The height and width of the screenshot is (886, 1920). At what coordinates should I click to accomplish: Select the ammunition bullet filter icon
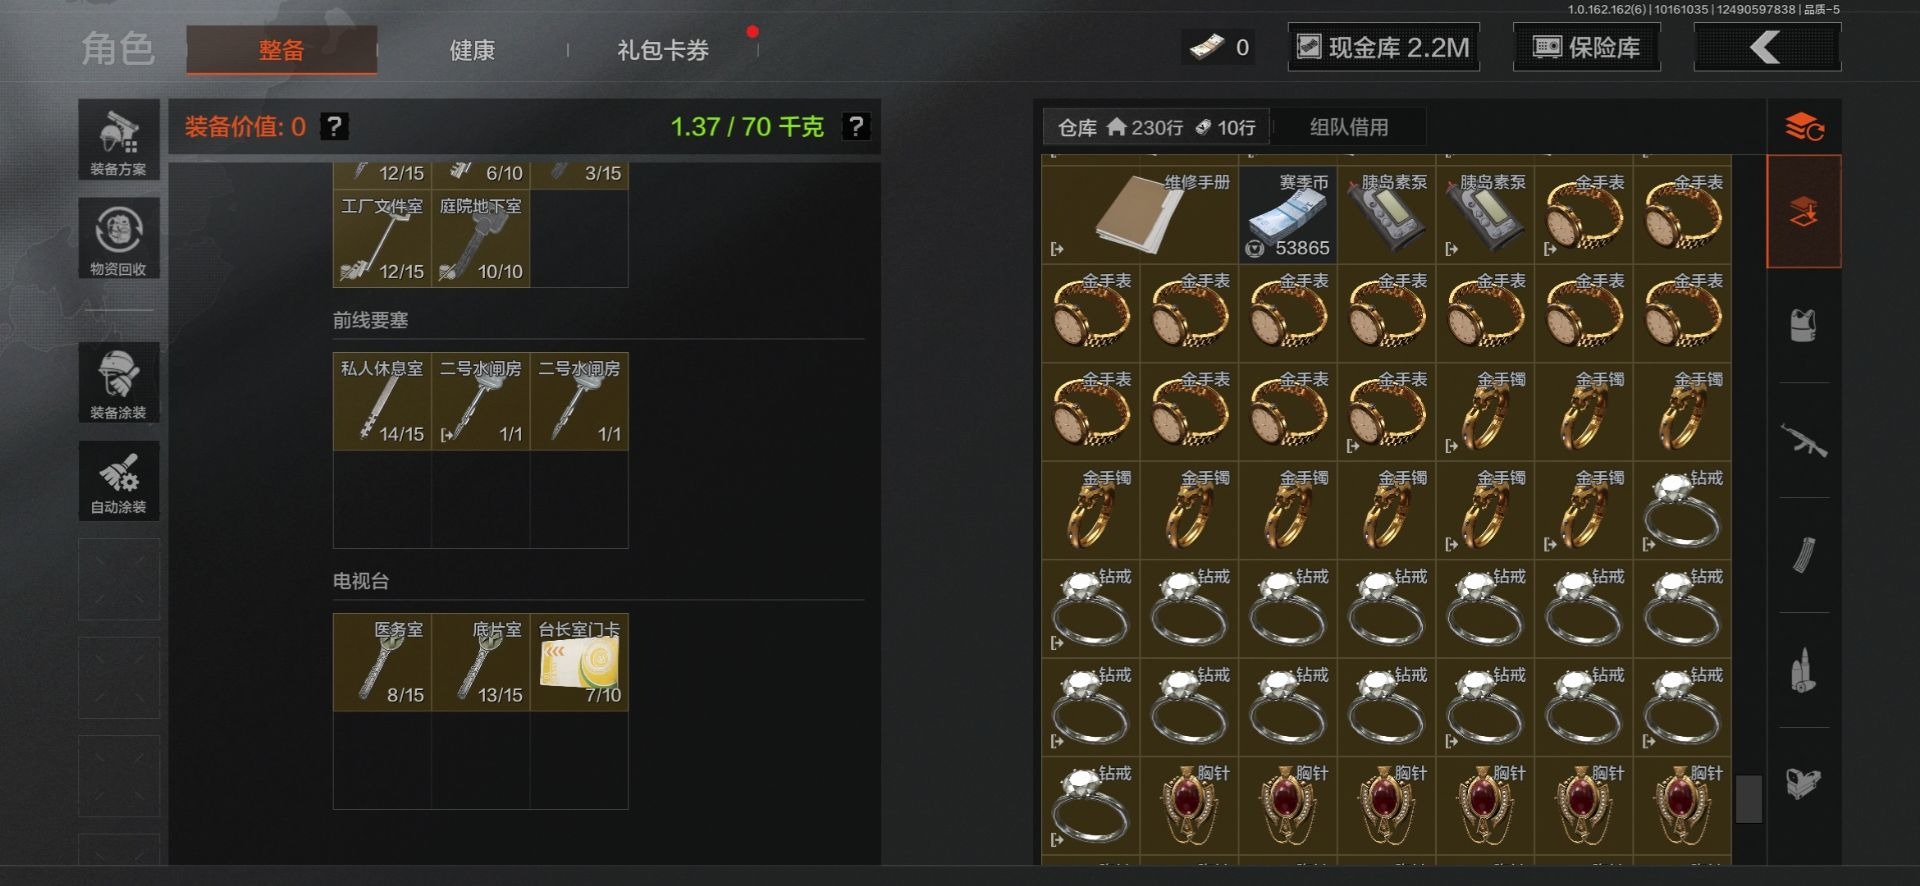click(x=1803, y=670)
